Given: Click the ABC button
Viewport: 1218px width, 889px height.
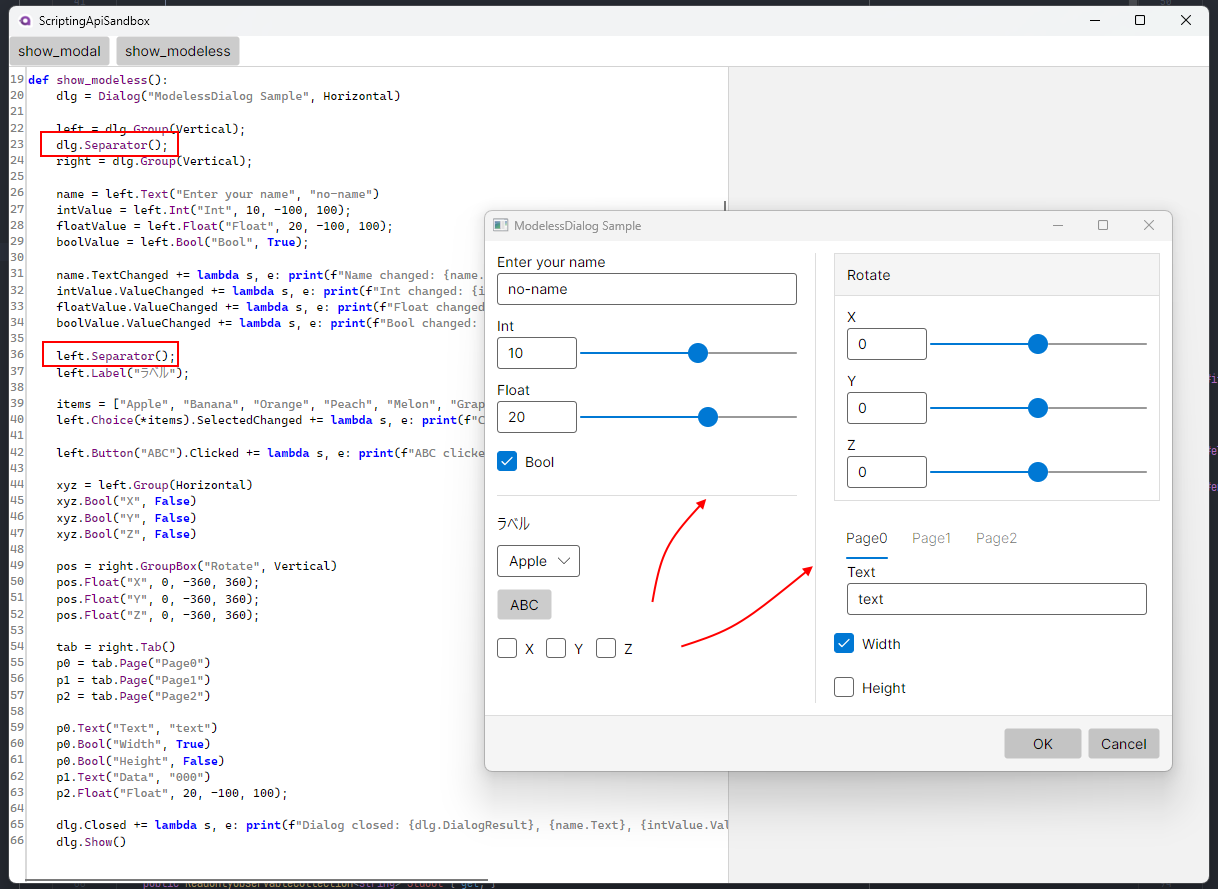Looking at the screenshot, I should click(524, 605).
